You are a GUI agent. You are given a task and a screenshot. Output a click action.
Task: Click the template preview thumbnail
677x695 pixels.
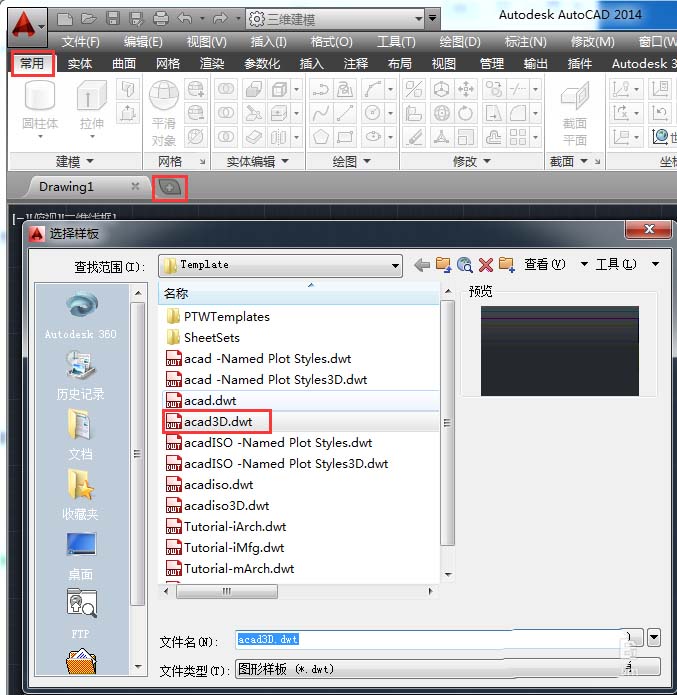[560, 350]
